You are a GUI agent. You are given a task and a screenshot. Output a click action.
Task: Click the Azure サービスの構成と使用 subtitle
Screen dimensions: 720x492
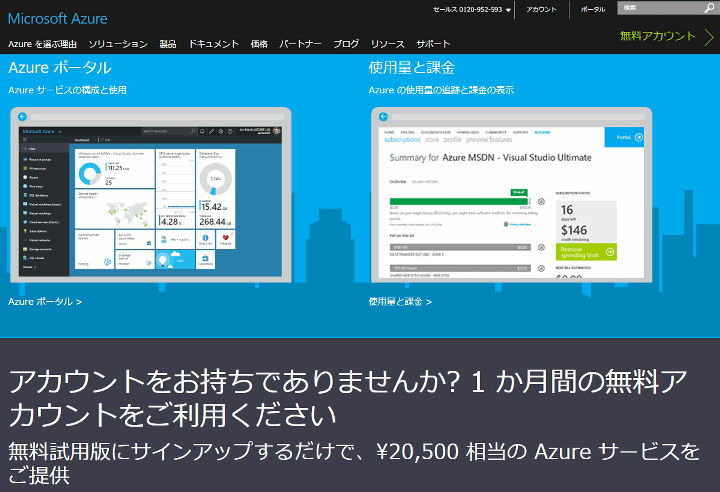tap(67, 90)
